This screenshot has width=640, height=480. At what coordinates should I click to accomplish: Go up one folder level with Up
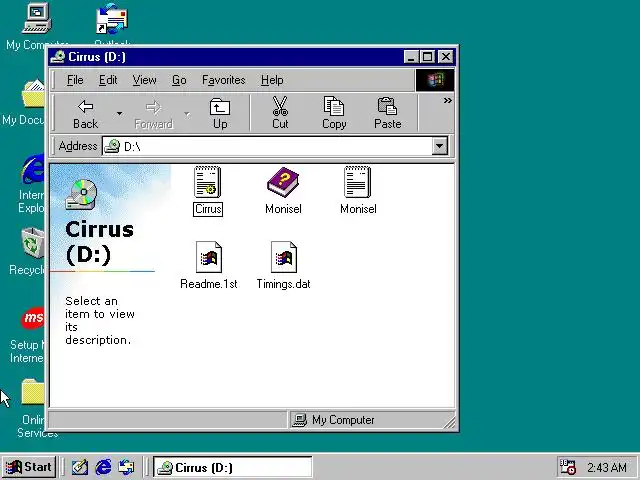coord(220,113)
